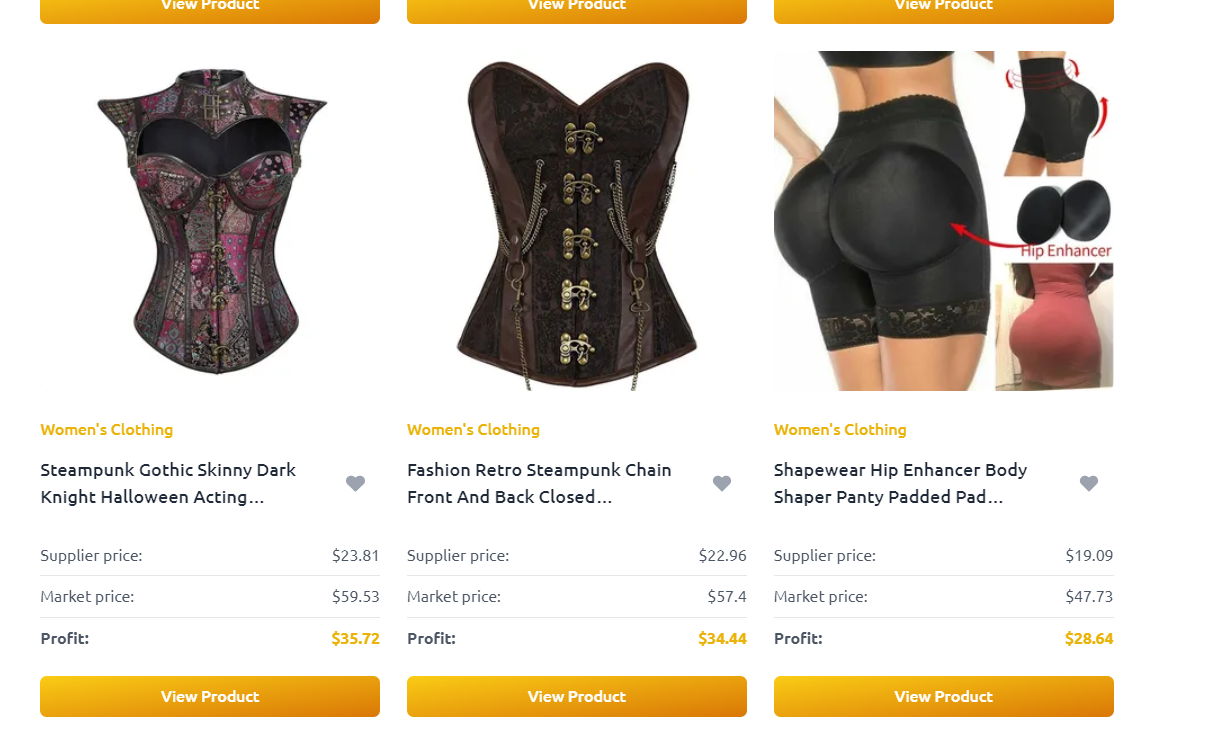Viewport: 1225px width, 738px height.
Task: View Product for the $34.44 profit corset
Action: coord(577,697)
